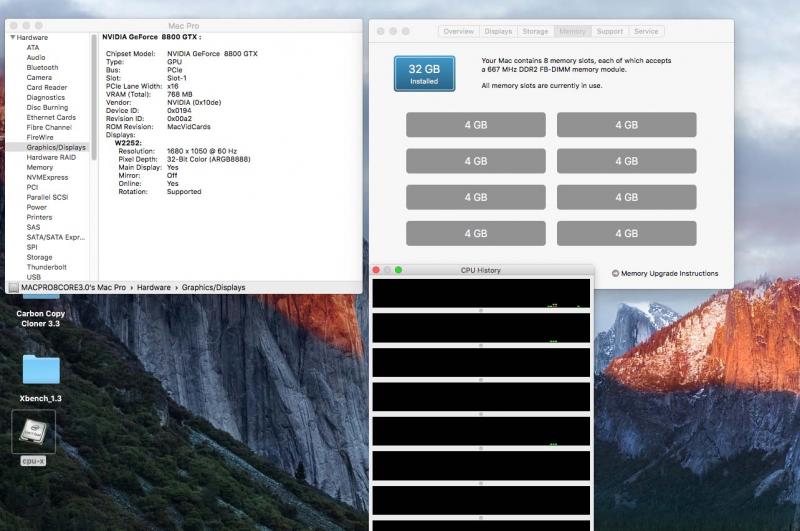Click the 32 GB Installed memory badge

[x=424, y=73]
